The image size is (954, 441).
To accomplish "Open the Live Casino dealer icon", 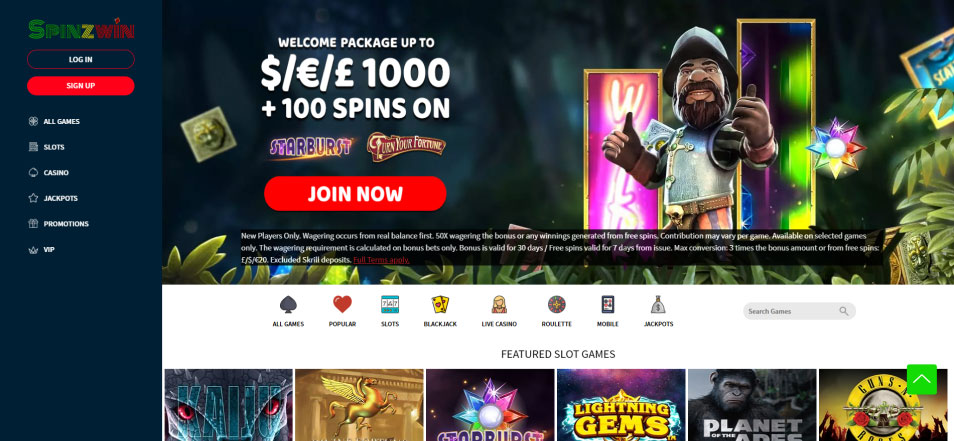I will tap(499, 304).
